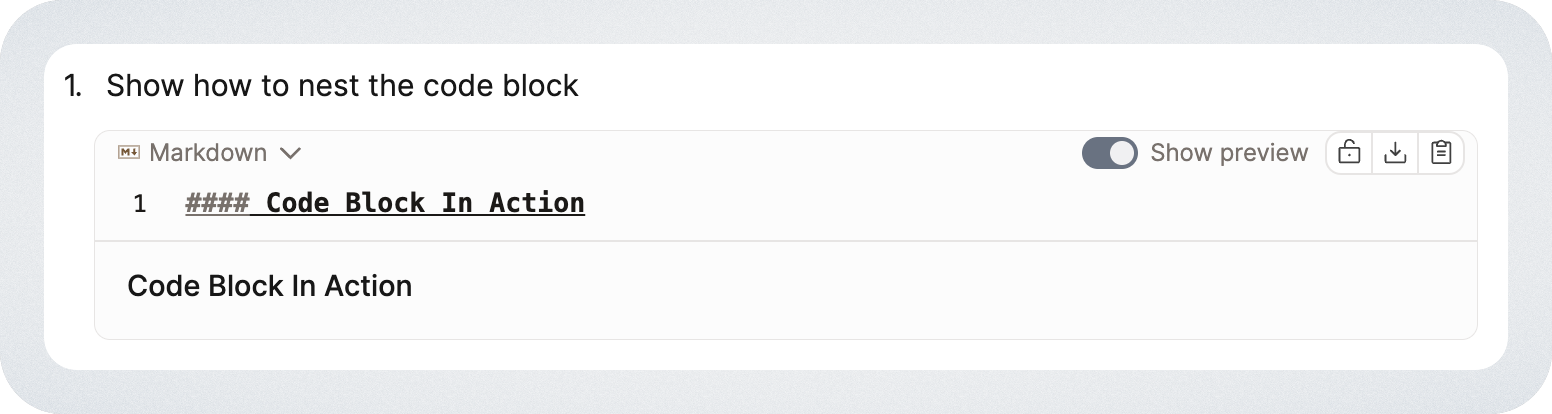This screenshot has height=414, width=1552.
Task: Click the "####" heading marker in code
Action: point(217,203)
